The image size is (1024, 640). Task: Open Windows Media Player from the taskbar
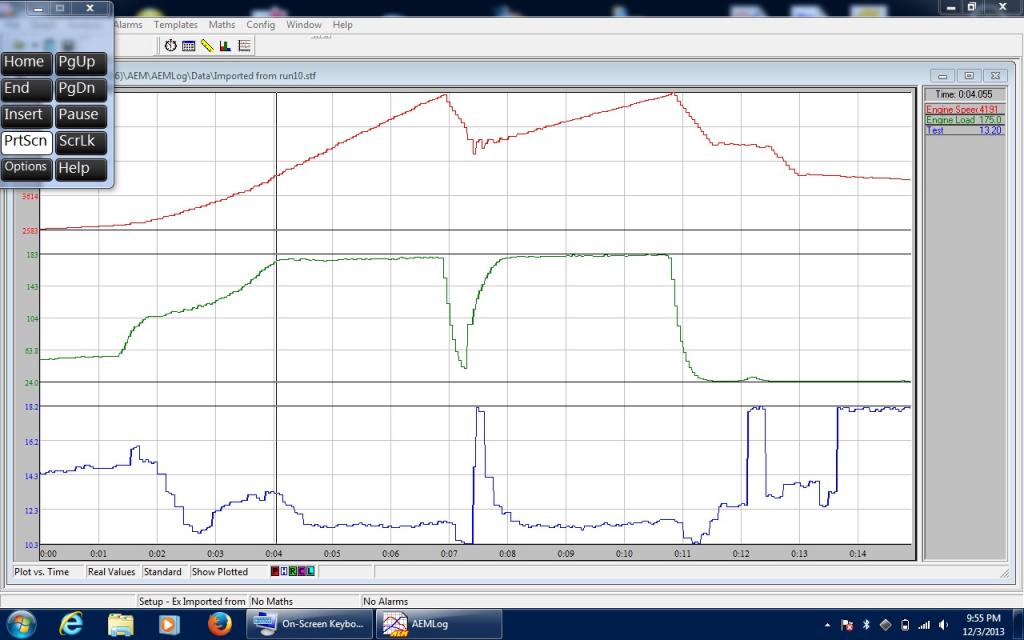tap(170, 624)
